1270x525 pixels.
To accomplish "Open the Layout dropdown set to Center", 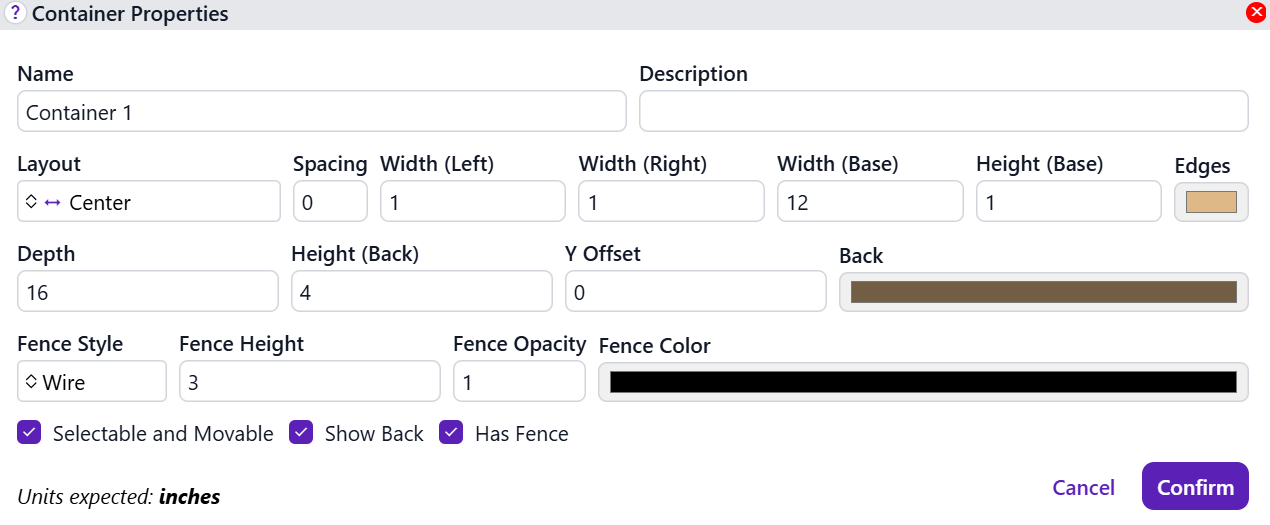I will click(x=148, y=202).
